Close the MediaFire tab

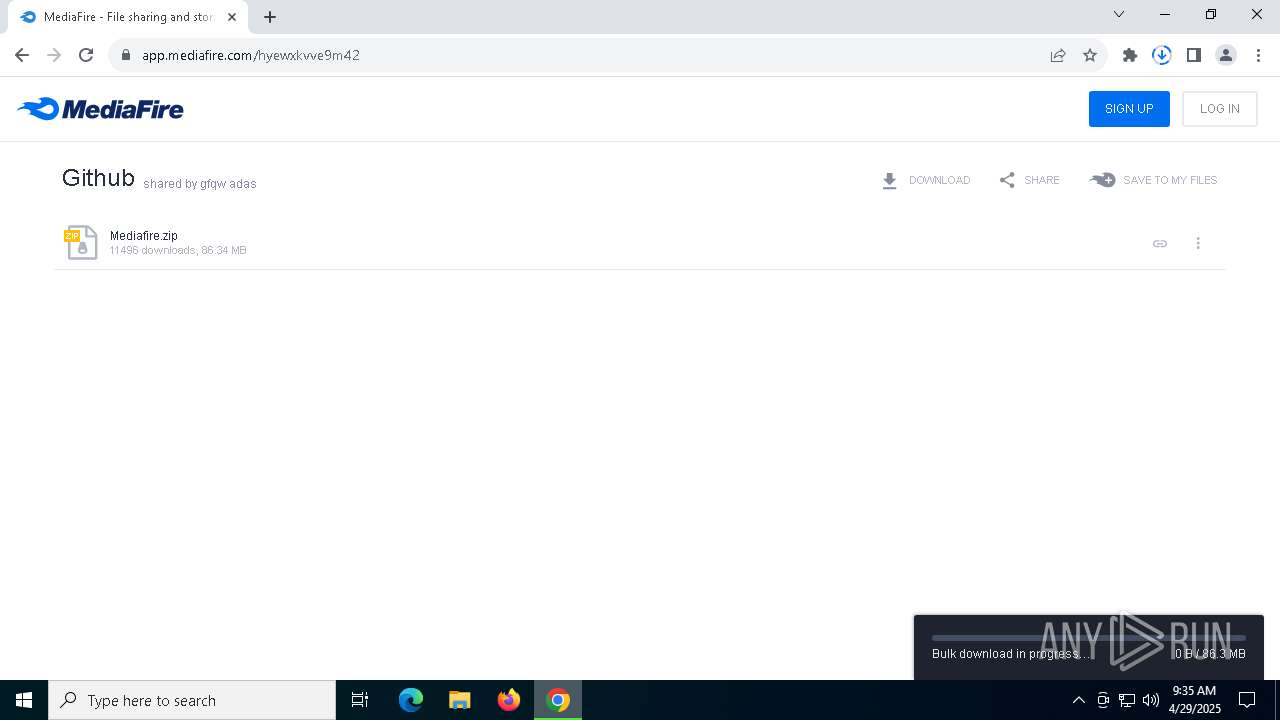coord(232,17)
